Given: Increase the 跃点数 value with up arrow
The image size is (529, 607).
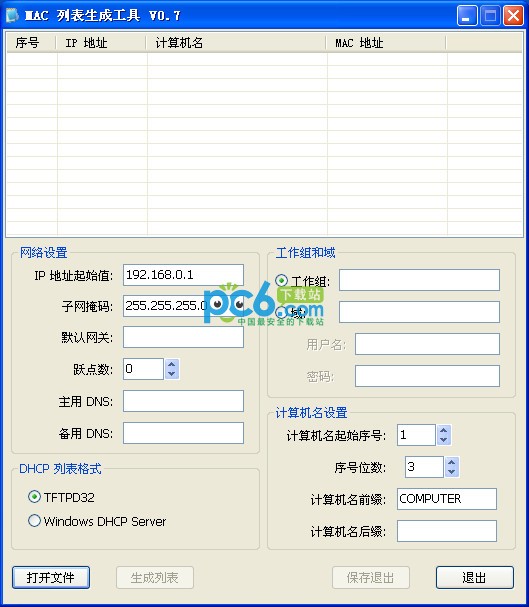Looking at the screenshot, I should [x=172, y=364].
